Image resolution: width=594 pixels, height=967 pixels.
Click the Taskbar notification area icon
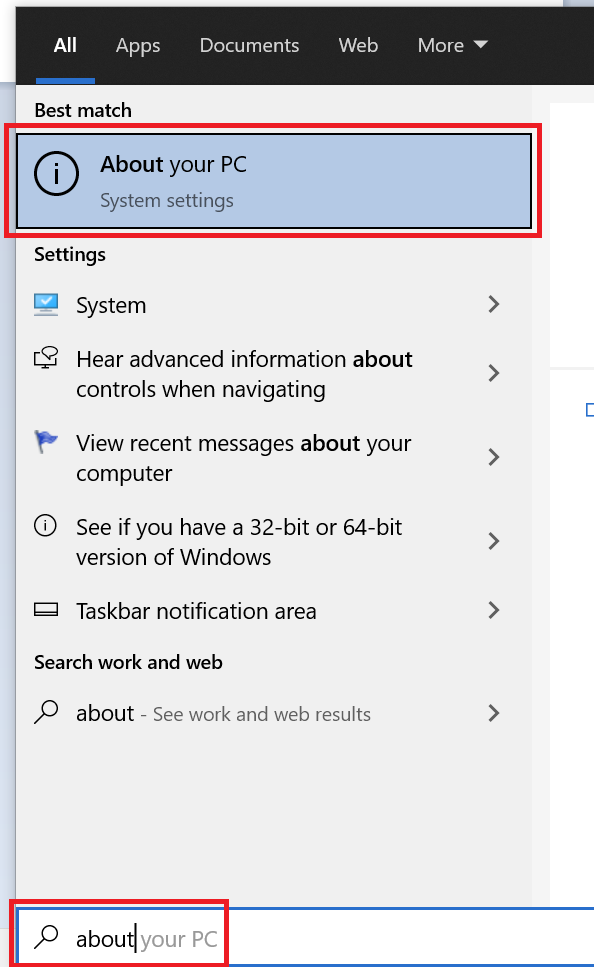(45, 610)
